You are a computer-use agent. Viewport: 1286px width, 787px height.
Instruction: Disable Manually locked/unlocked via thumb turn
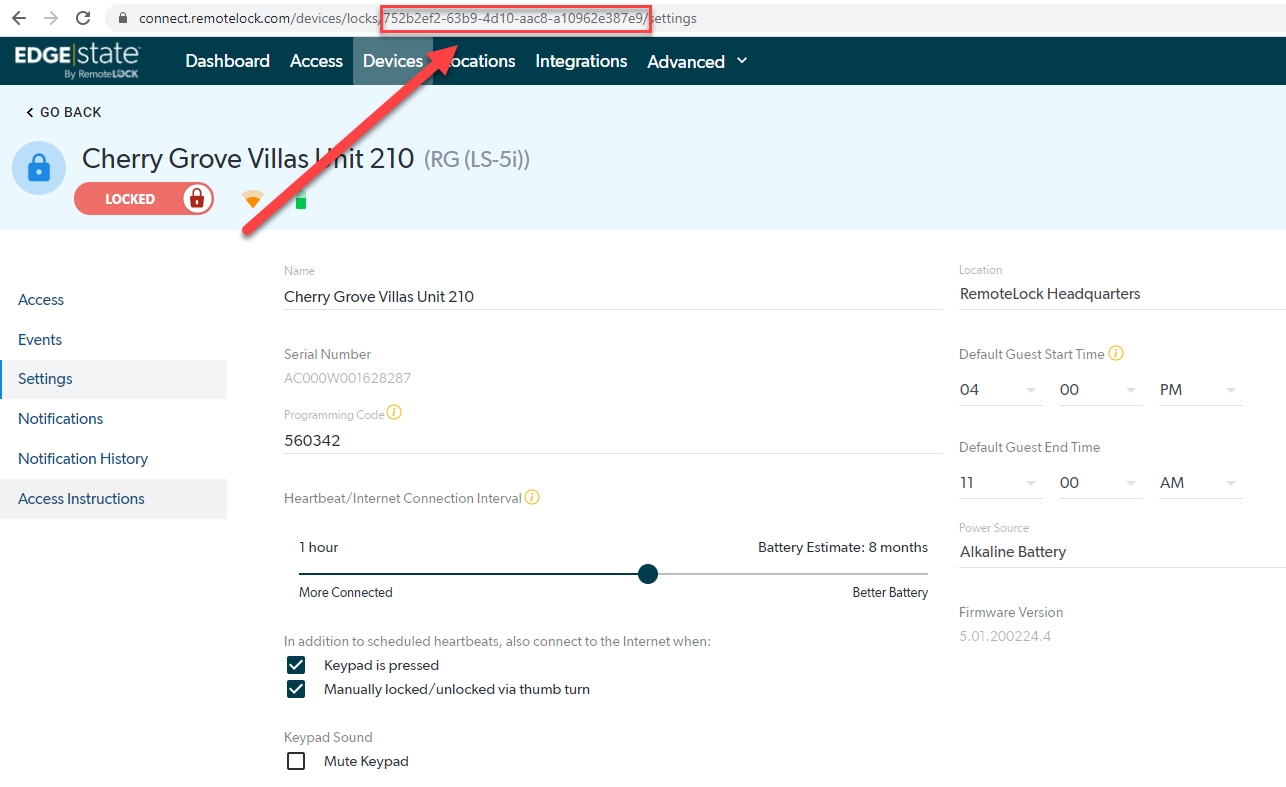(x=296, y=688)
